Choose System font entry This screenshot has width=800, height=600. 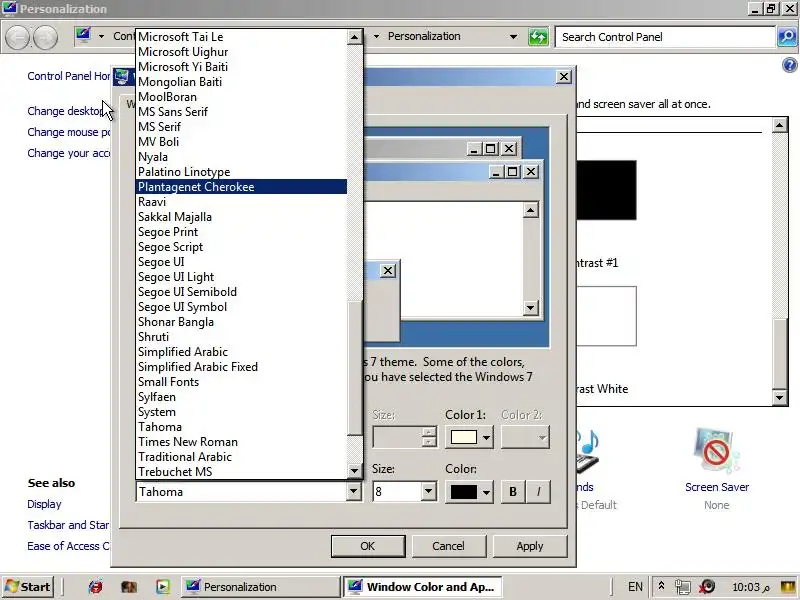point(242,412)
